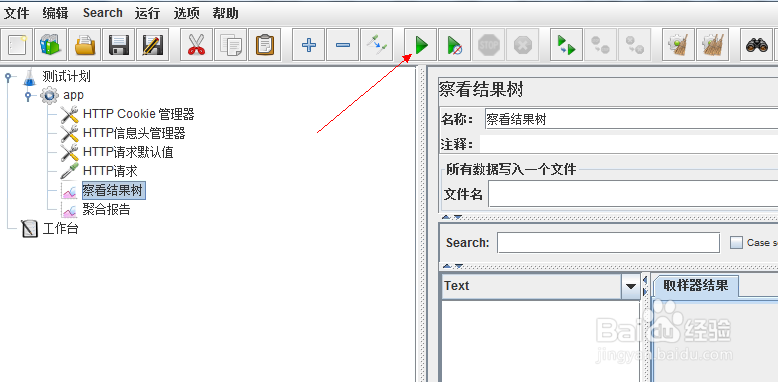Select the 测试计划 root node
This screenshot has width=778, height=382.
pos(66,76)
